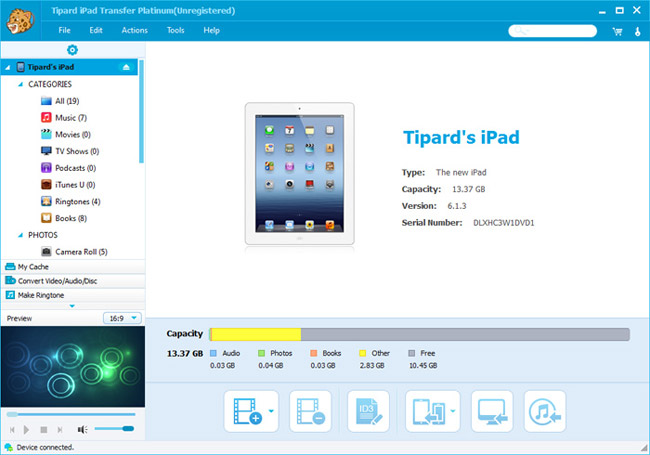Open the TV Shows (0) category
The height and width of the screenshot is (455, 650).
point(70,151)
